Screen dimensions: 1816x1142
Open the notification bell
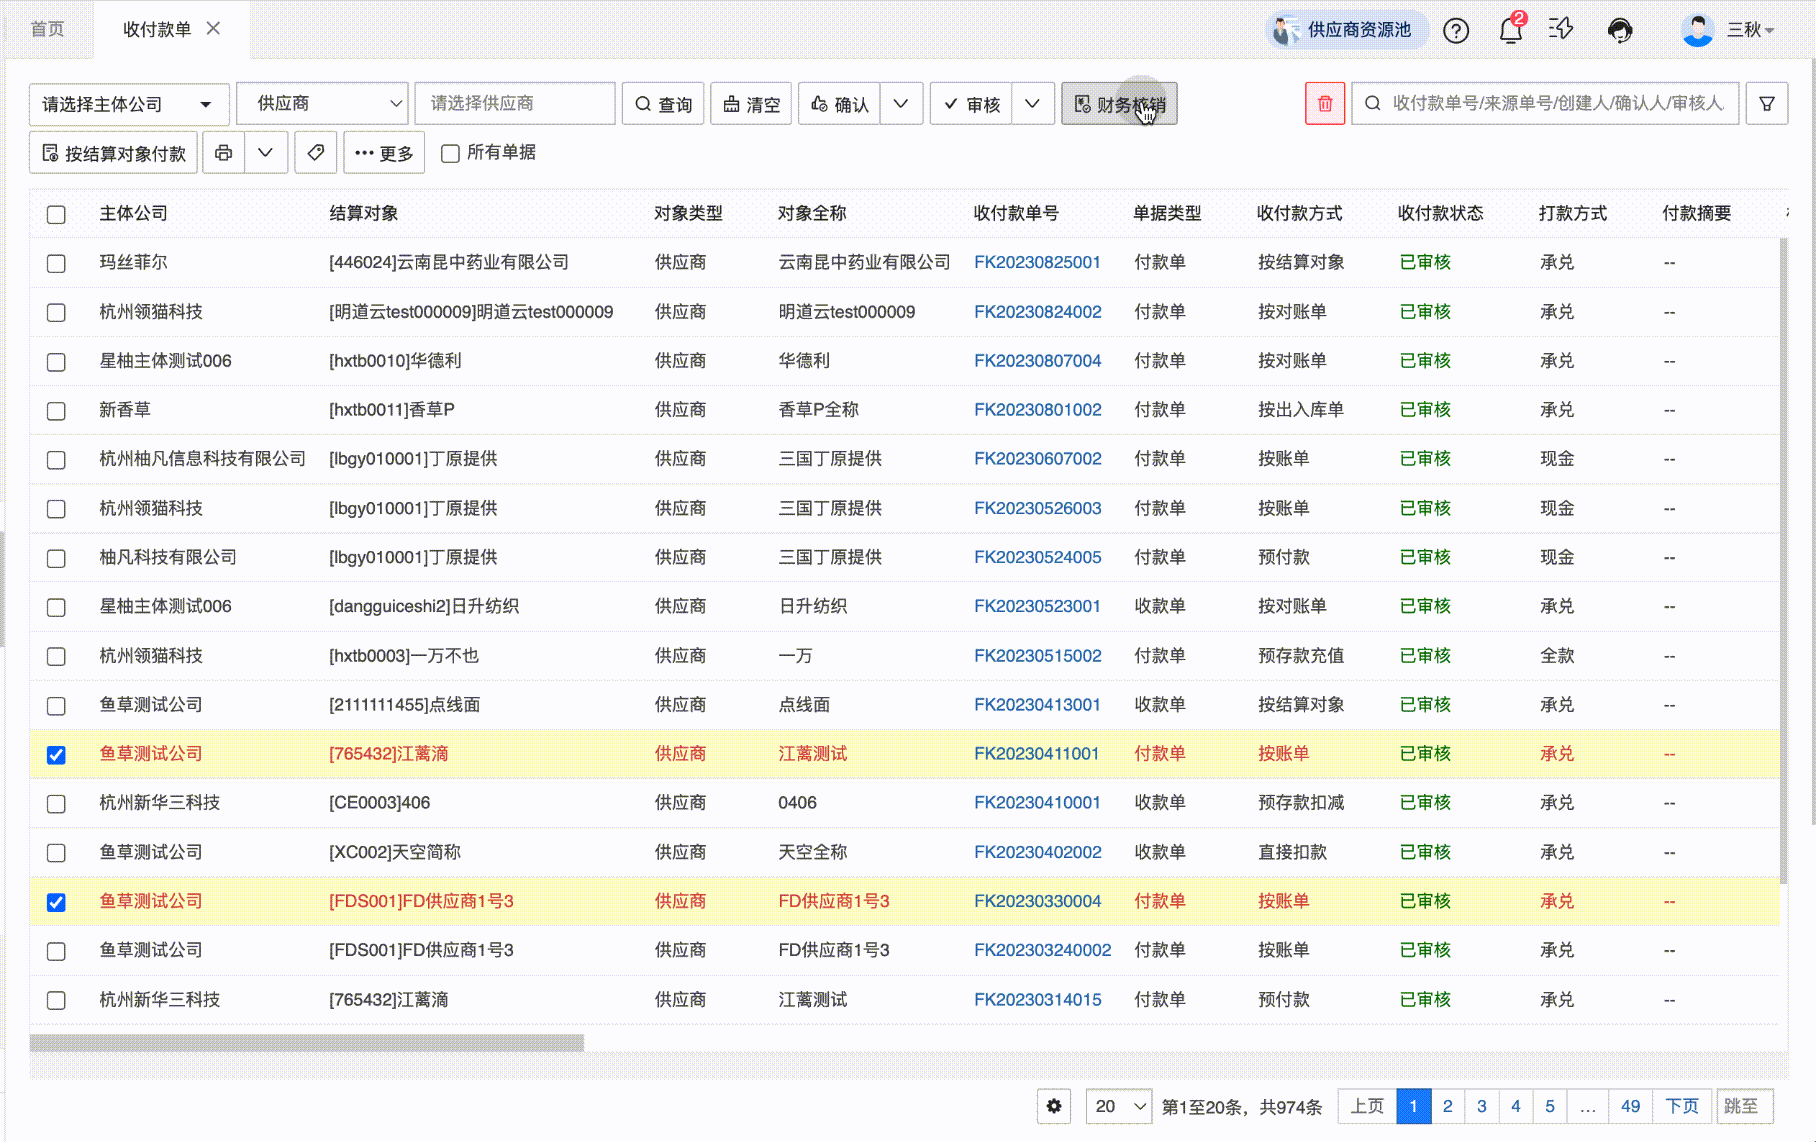point(1510,30)
